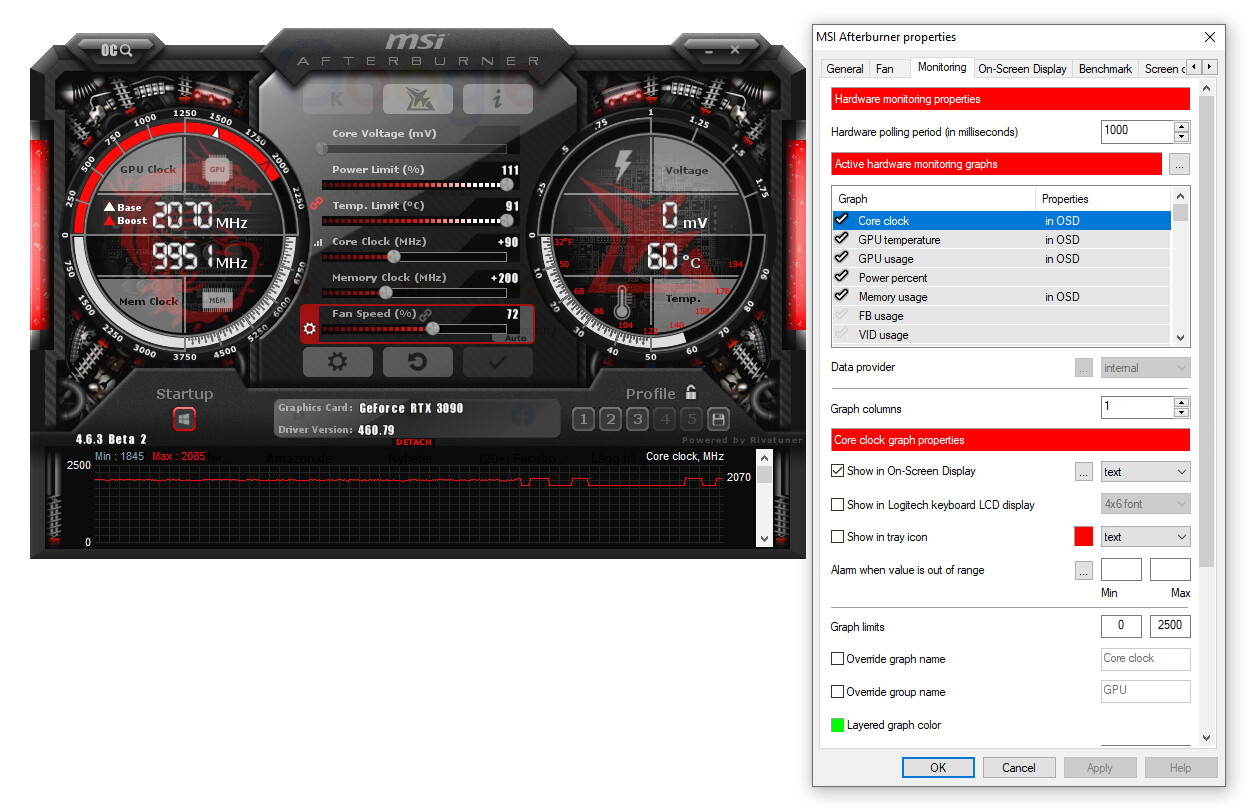The height and width of the screenshot is (809, 1247).
Task: Increase Graph columns with the up arrow
Action: point(1182,402)
